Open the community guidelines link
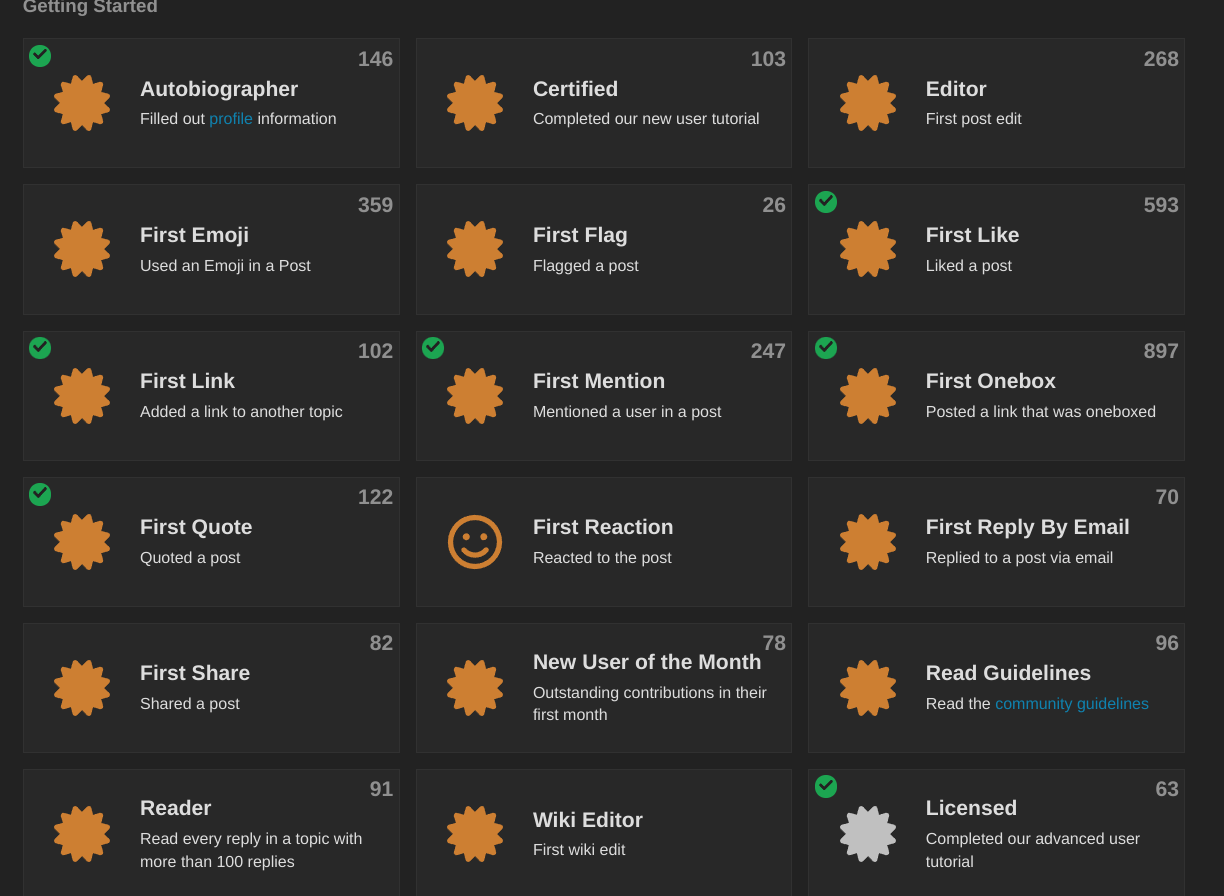The width and height of the screenshot is (1224, 896). point(1072,704)
